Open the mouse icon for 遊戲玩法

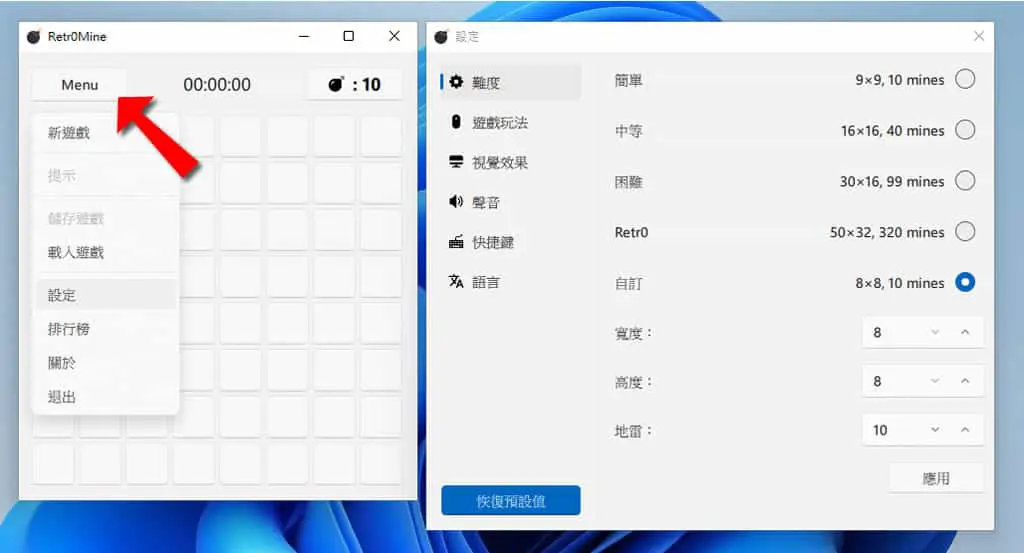coord(456,121)
